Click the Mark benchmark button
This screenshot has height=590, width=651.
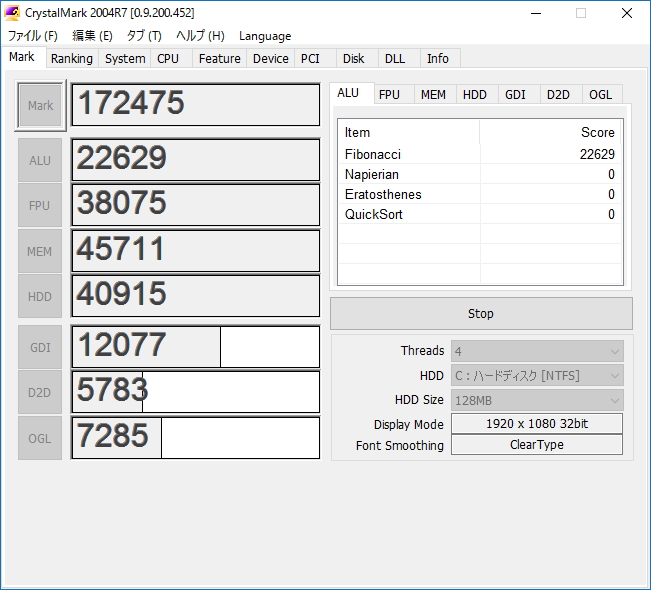pos(40,105)
